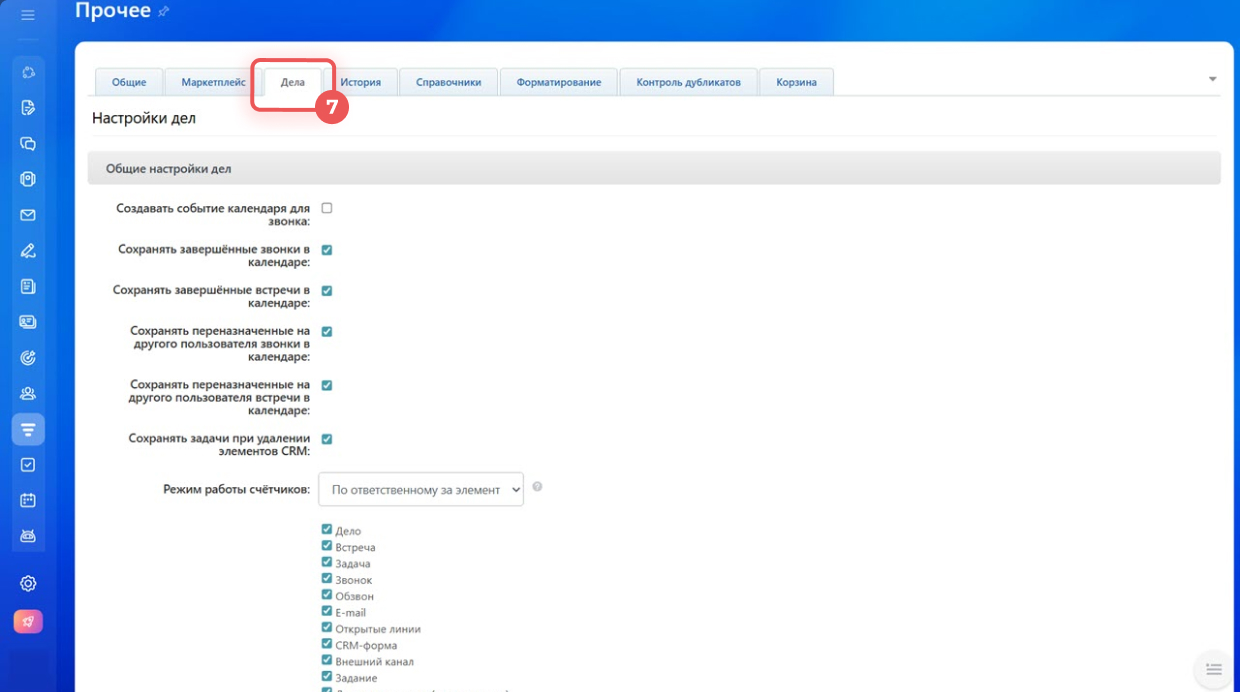This screenshot has height=692, width=1240.
Task: Open the Справочники tab
Action: 448,82
